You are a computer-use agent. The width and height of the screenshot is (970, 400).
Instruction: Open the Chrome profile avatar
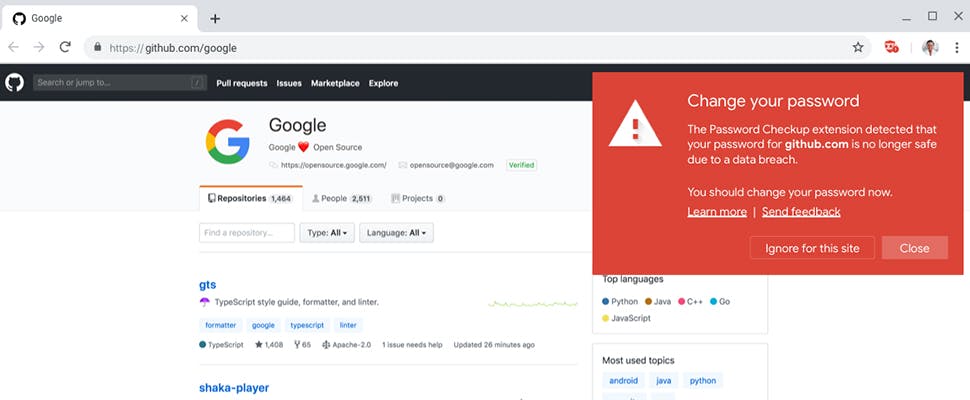(x=930, y=48)
